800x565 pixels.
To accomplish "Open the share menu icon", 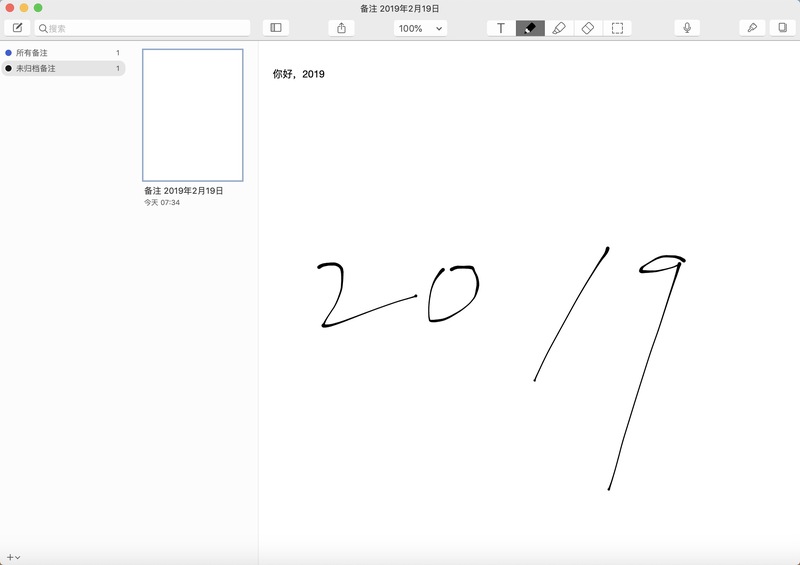I will pyautogui.click(x=341, y=28).
